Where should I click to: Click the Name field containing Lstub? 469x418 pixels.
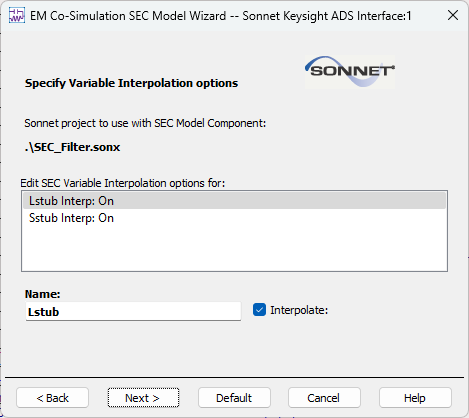coord(133,312)
